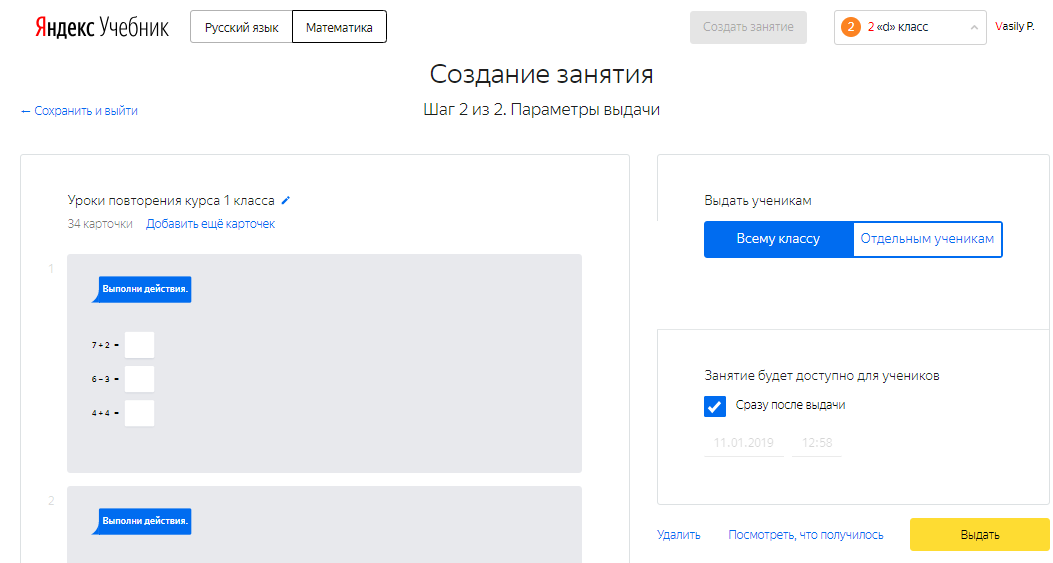The image size is (1053, 563).
Task: Click the time field 12:58
Action: coord(817,443)
